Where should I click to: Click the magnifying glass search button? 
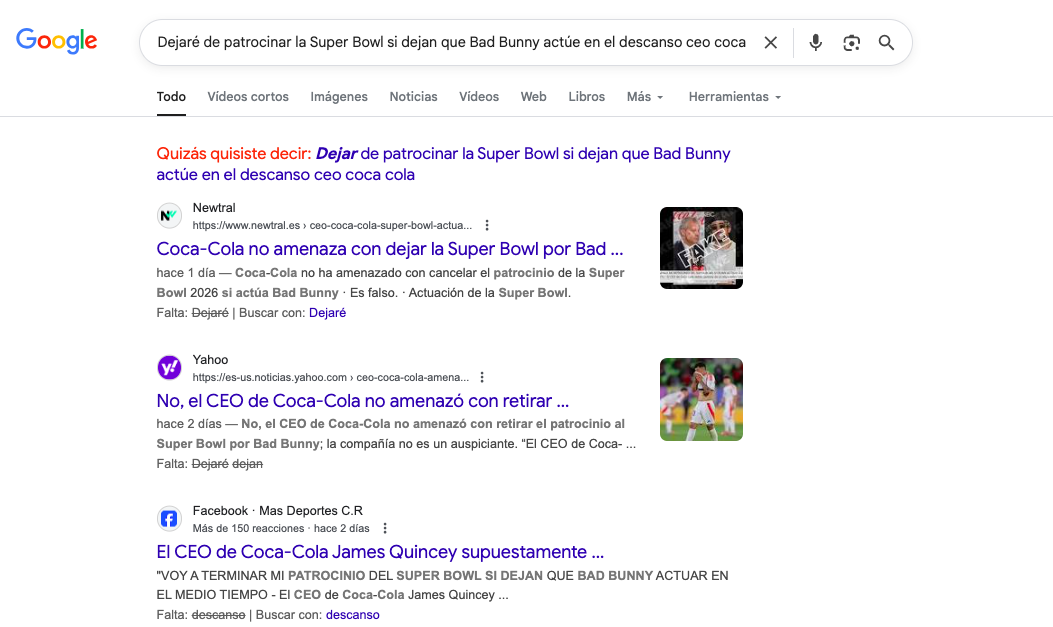coord(886,43)
